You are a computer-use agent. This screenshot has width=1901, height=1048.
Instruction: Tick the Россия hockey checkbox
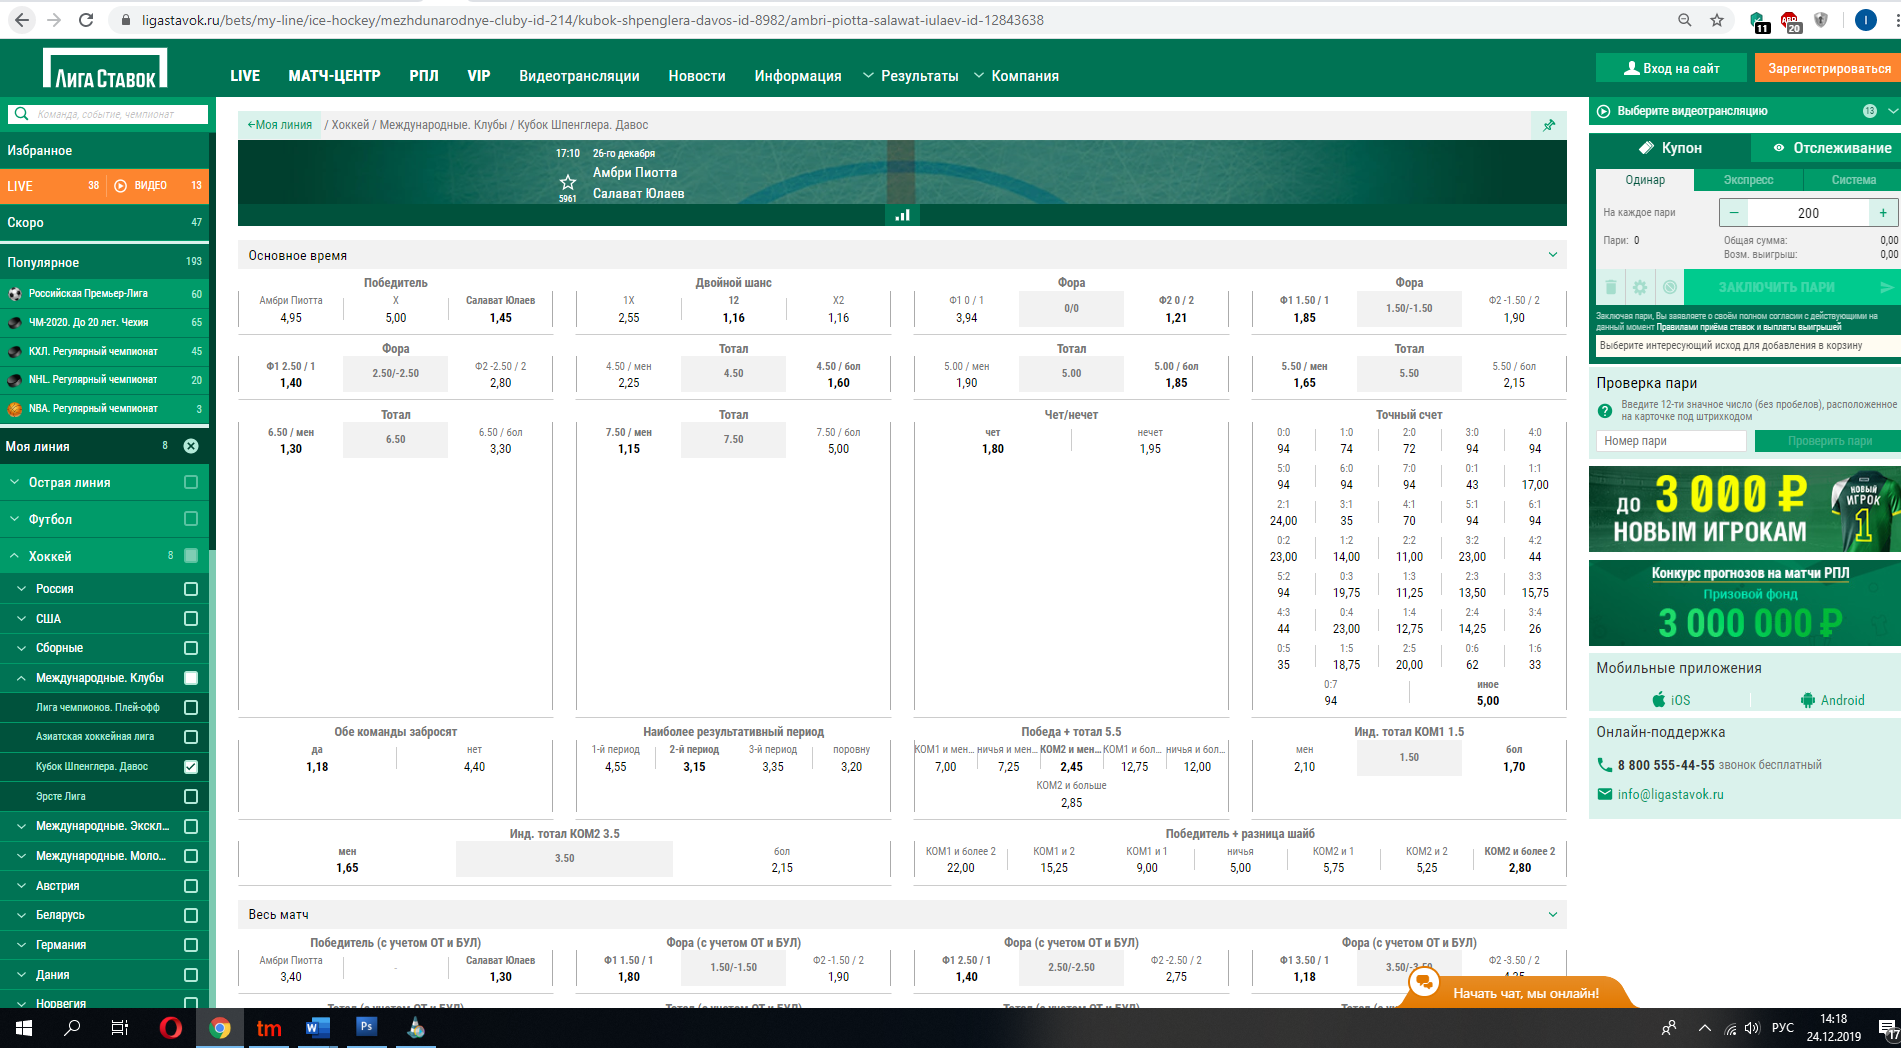(x=191, y=589)
